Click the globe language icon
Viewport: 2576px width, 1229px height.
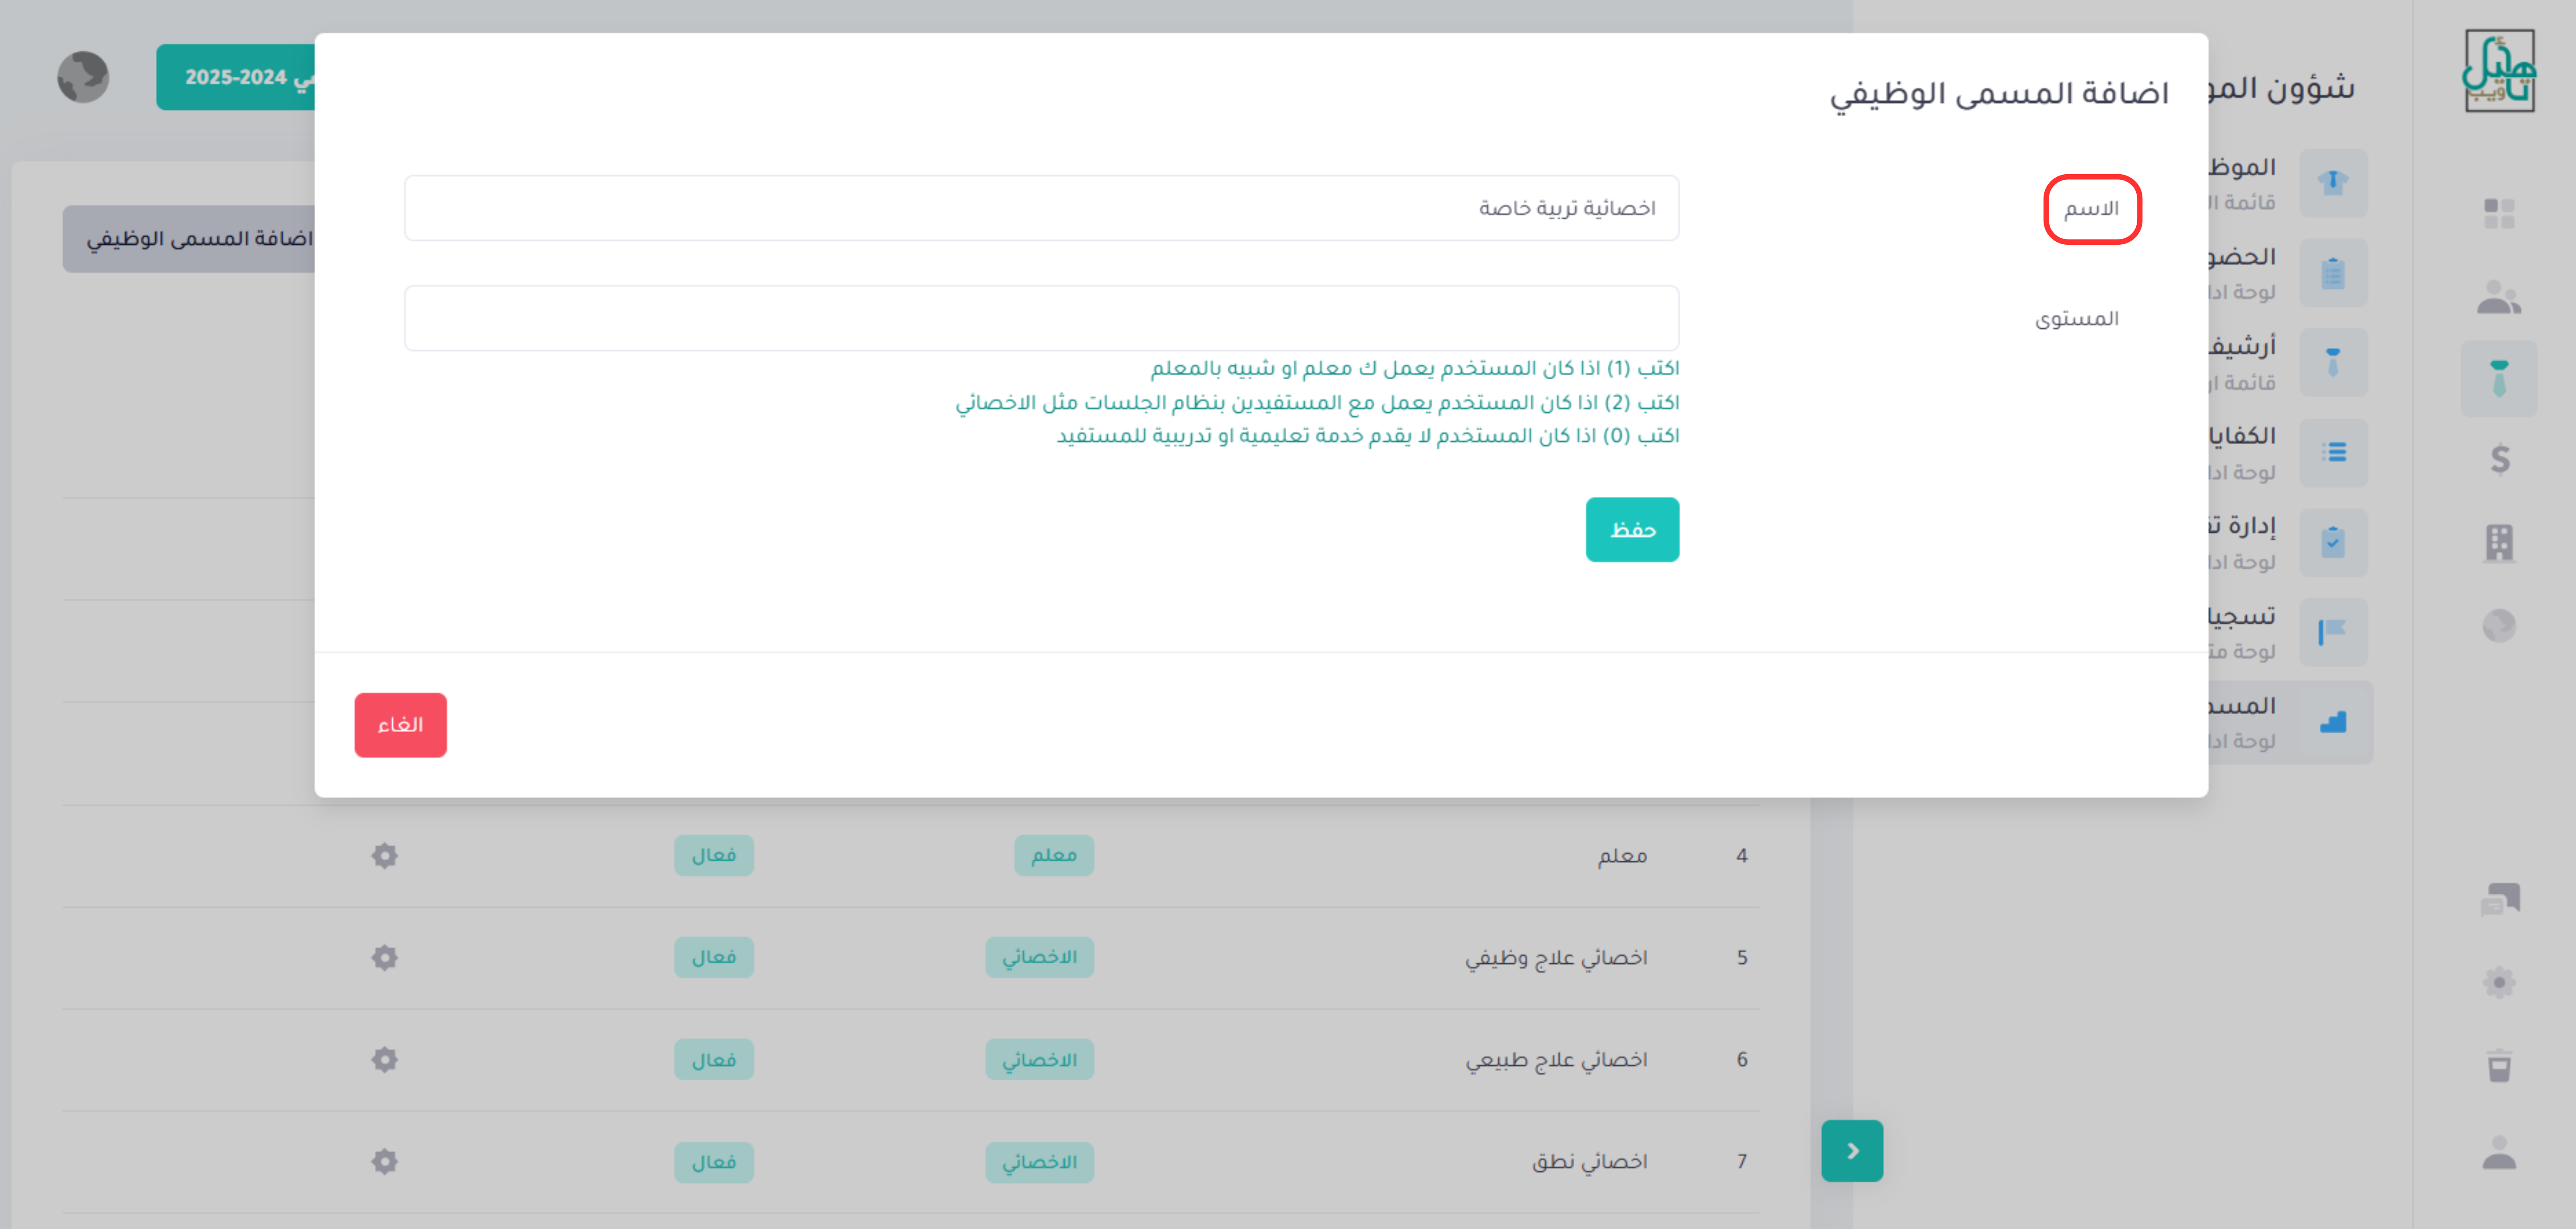point(83,77)
